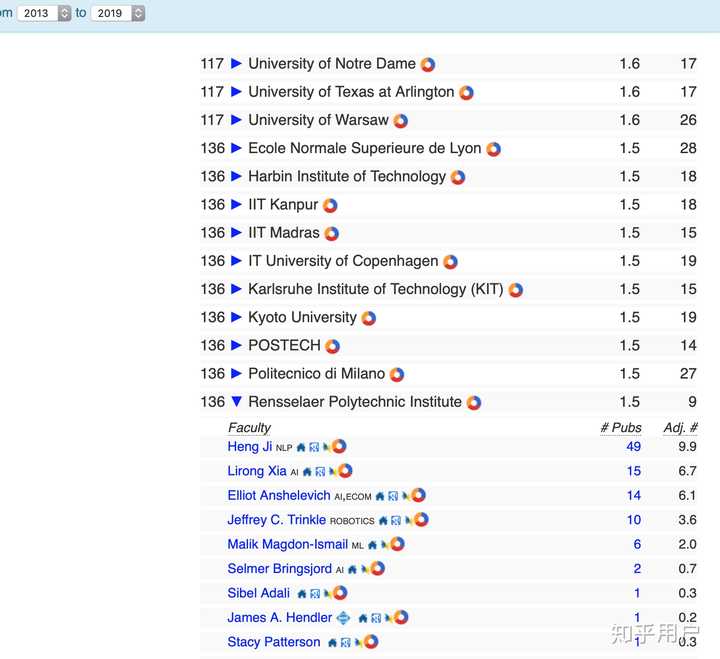
Task: Expand IIT Kanpur faculty list
Action: pyautogui.click(x=236, y=204)
